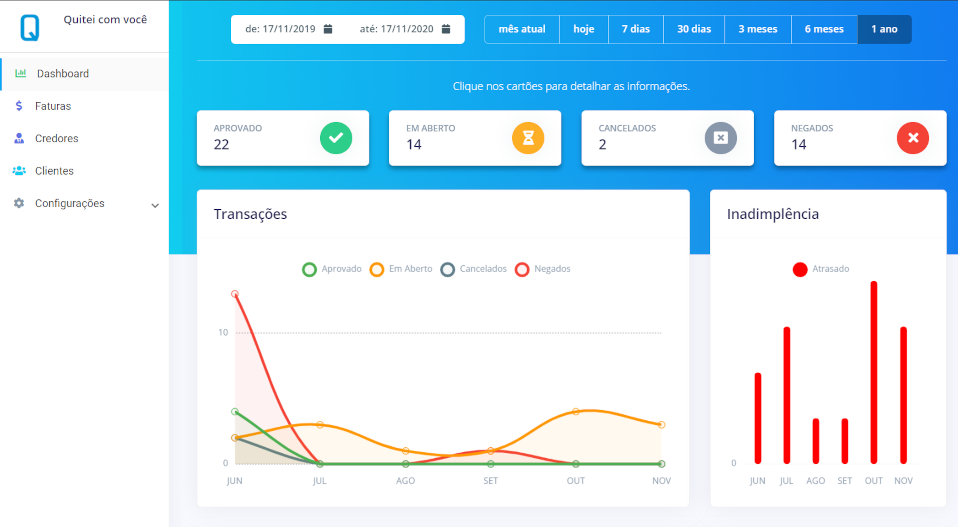The height and width of the screenshot is (527, 958).
Task: Click the Credores person icon
Action: click(19, 138)
